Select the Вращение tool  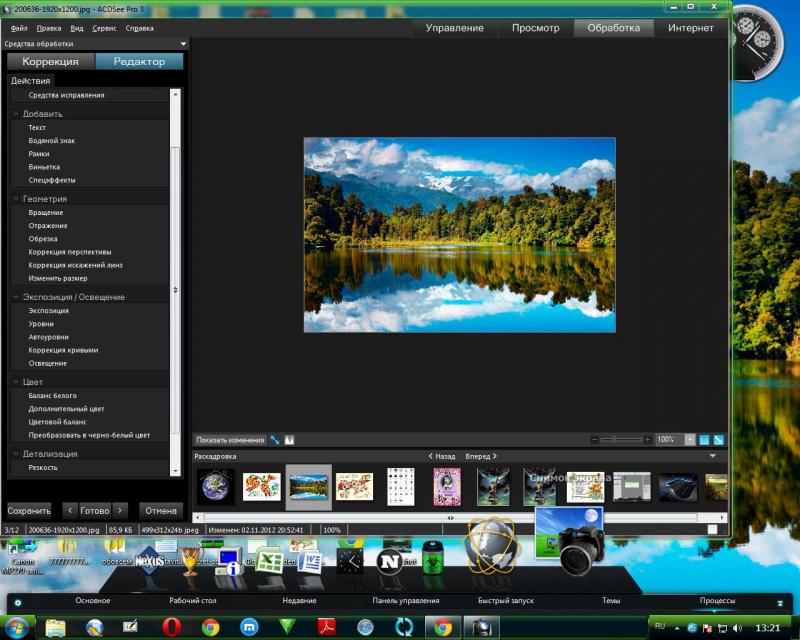coord(45,212)
